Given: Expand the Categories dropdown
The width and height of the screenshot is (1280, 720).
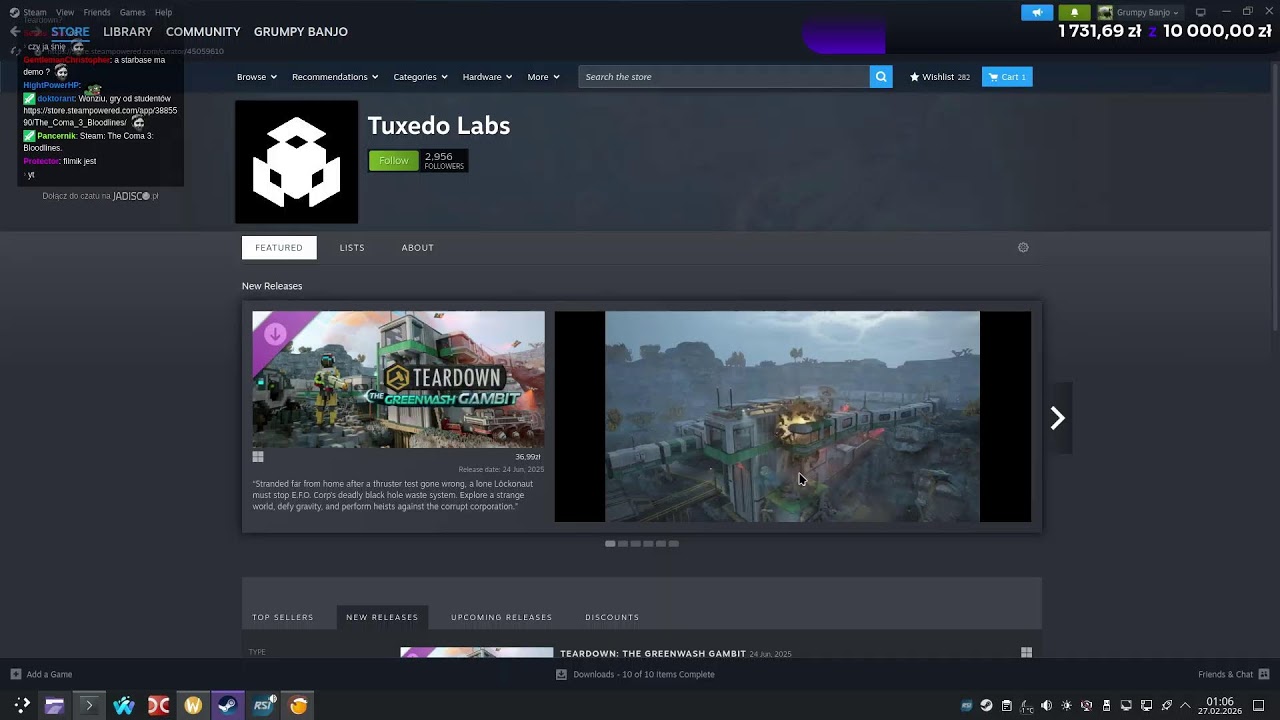Looking at the screenshot, I should tap(420, 77).
